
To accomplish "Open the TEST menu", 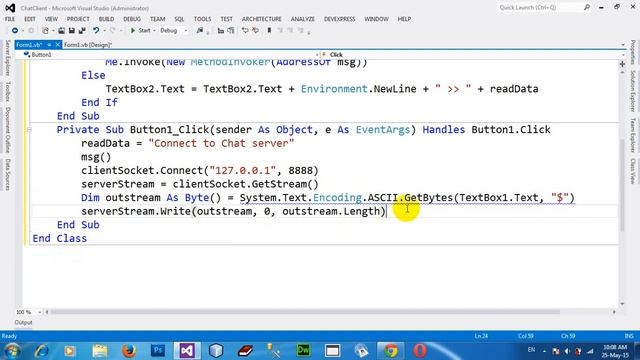I will (227, 19).
